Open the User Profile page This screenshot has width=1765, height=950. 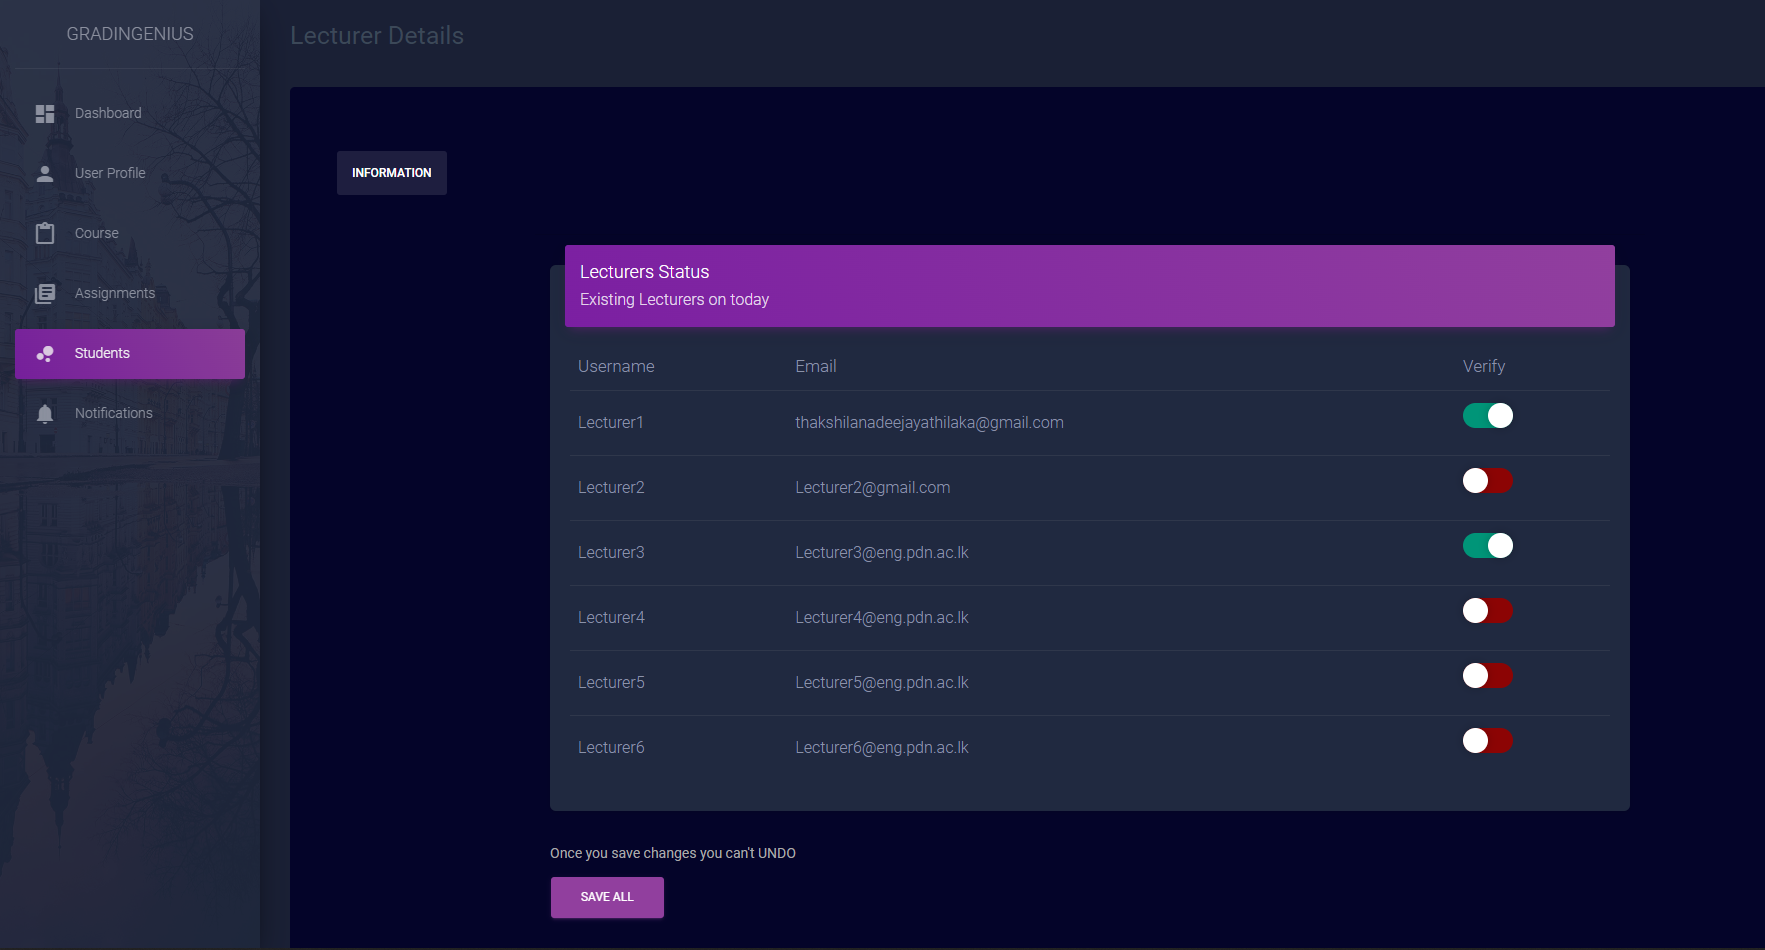click(130, 174)
